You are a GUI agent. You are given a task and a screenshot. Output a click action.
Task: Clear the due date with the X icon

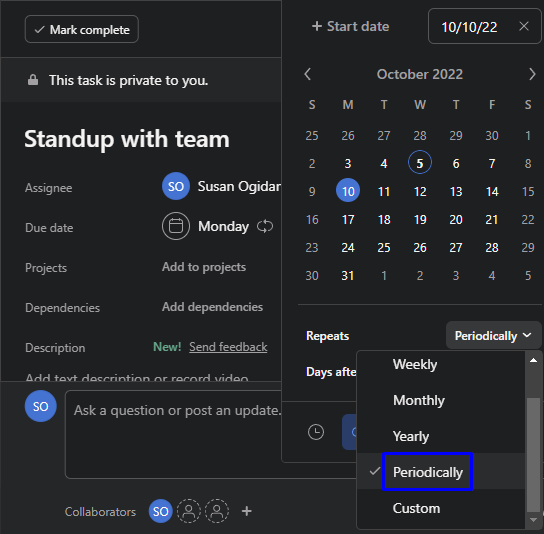pyautogui.click(x=524, y=26)
